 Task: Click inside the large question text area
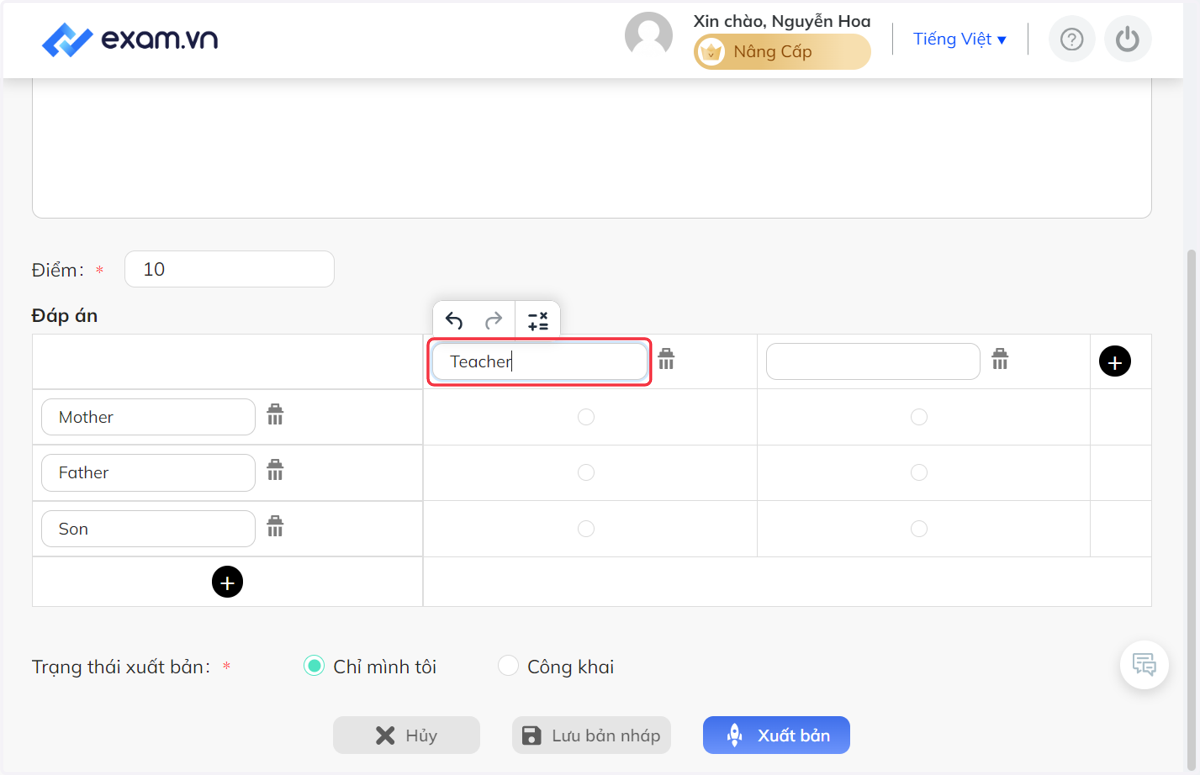[592, 148]
